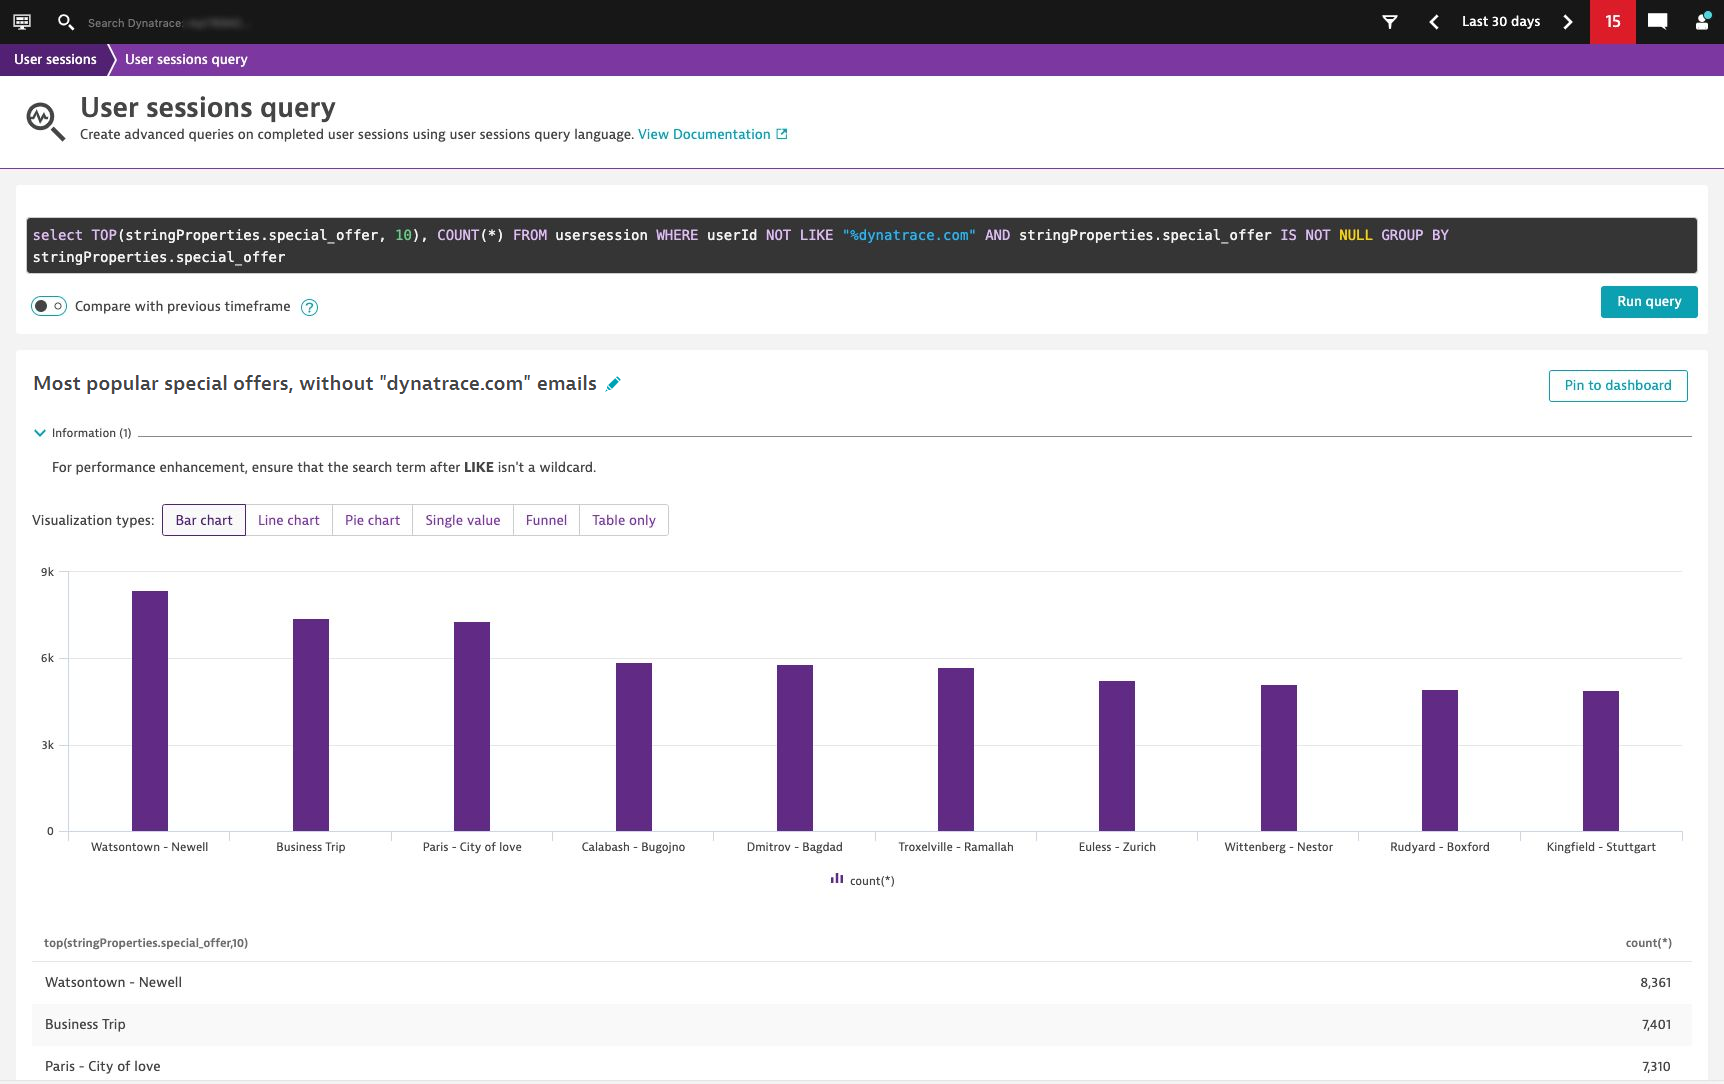Click into the query editor field
1724x1084 pixels.
(862, 246)
